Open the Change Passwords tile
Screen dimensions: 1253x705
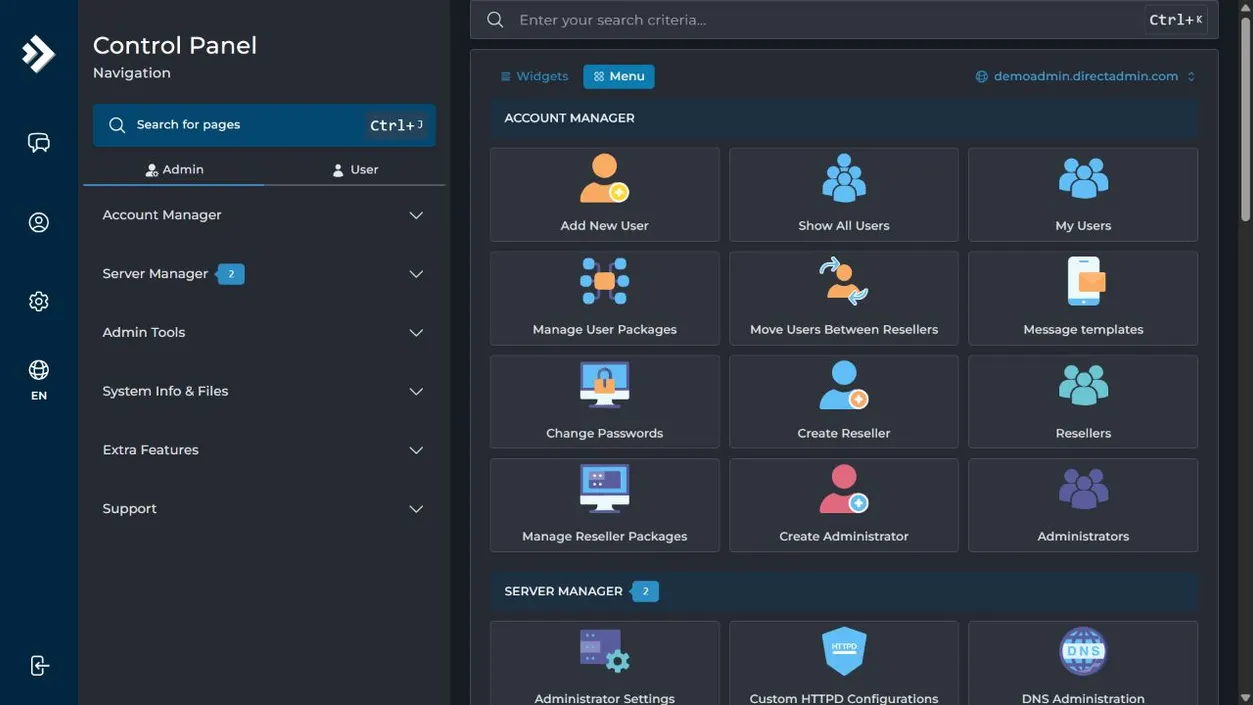point(604,402)
